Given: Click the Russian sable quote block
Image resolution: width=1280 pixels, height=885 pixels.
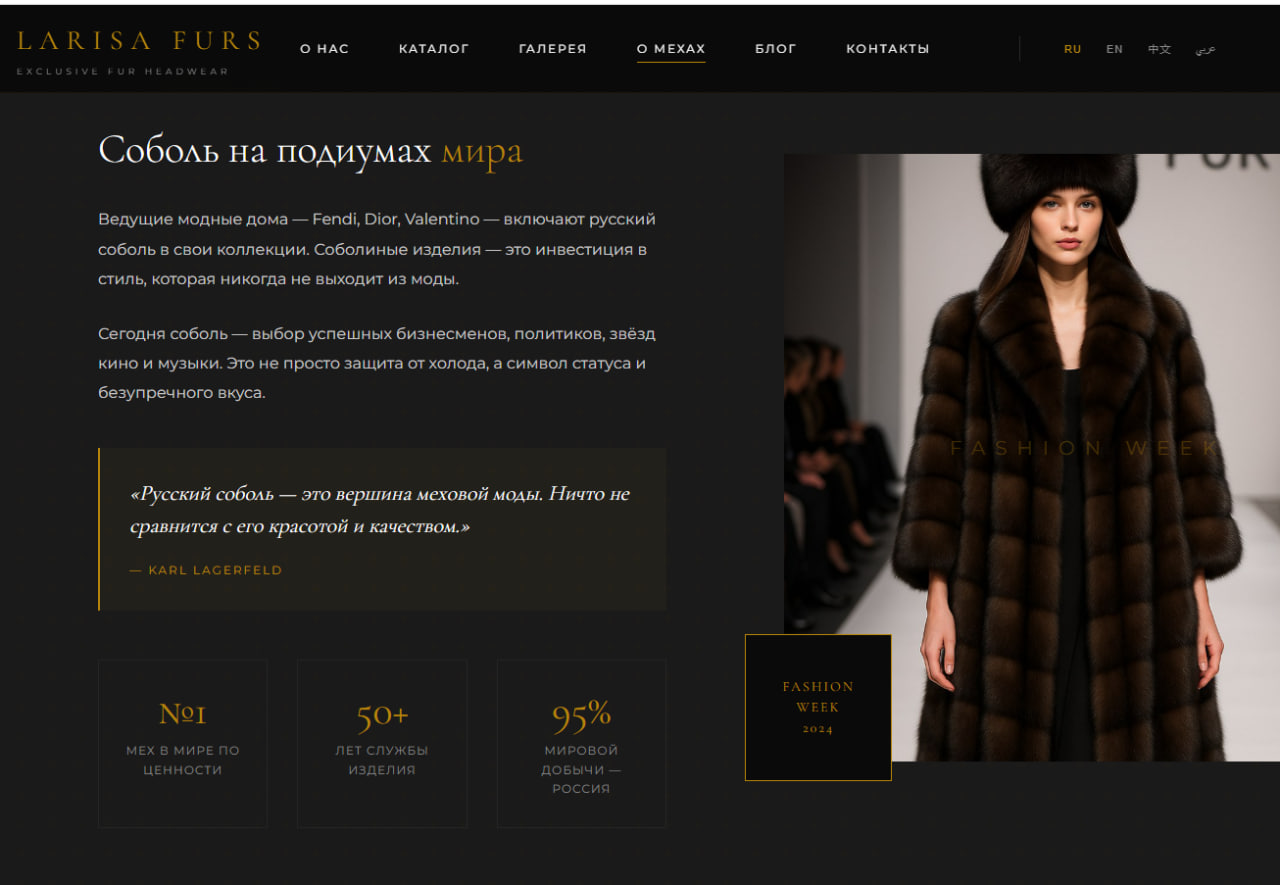Looking at the screenshot, I should click(382, 510).
